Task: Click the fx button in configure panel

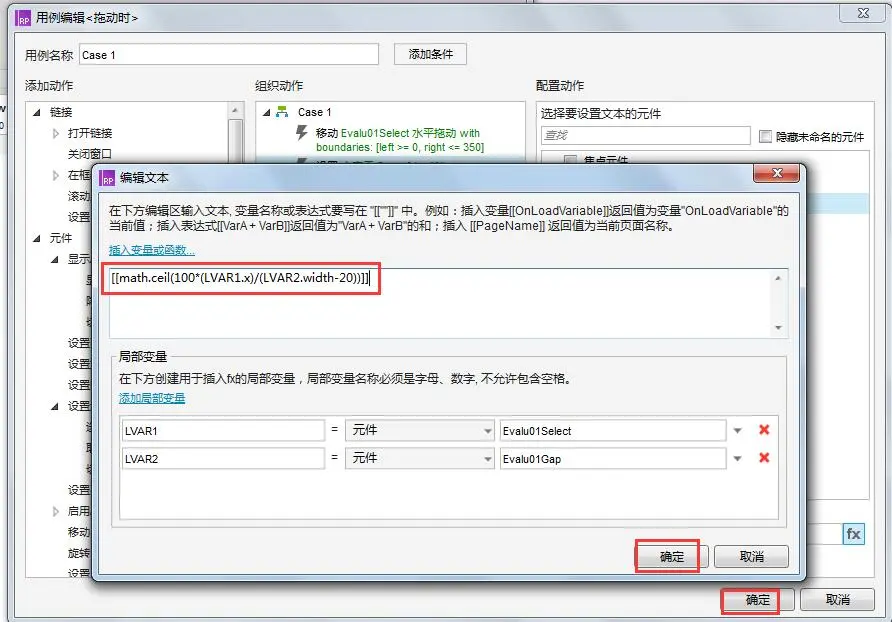Action: click(853, 534)
